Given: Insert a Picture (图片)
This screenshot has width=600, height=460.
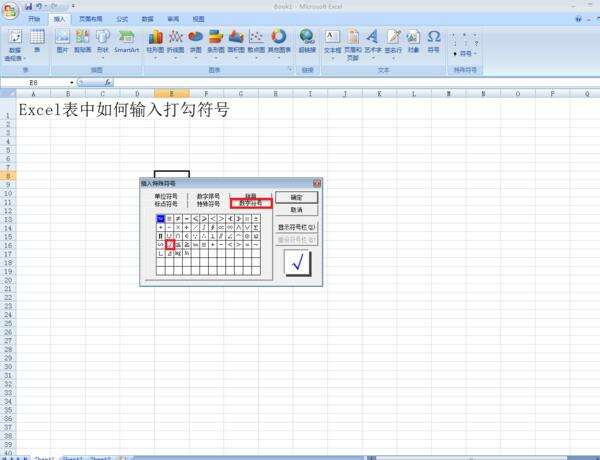Looking at the screenshot, I should 62,41.
